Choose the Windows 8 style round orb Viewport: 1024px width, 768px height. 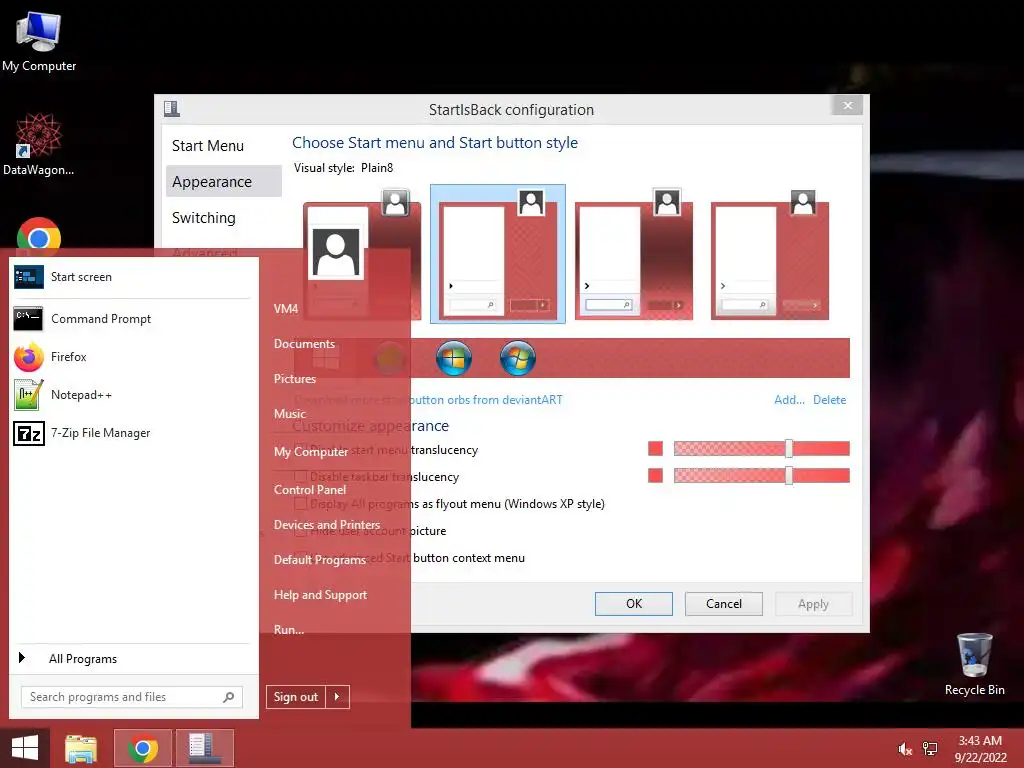click(x=454, y=358)
